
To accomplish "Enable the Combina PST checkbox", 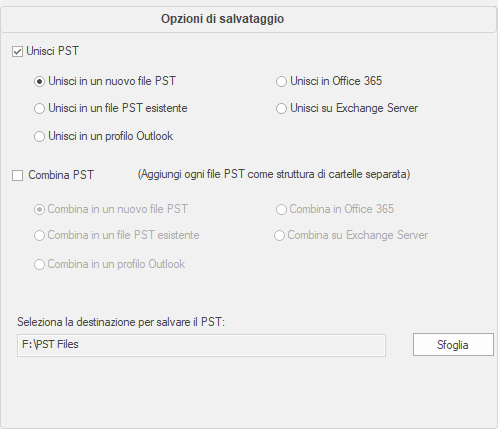I will pos(17,175).
